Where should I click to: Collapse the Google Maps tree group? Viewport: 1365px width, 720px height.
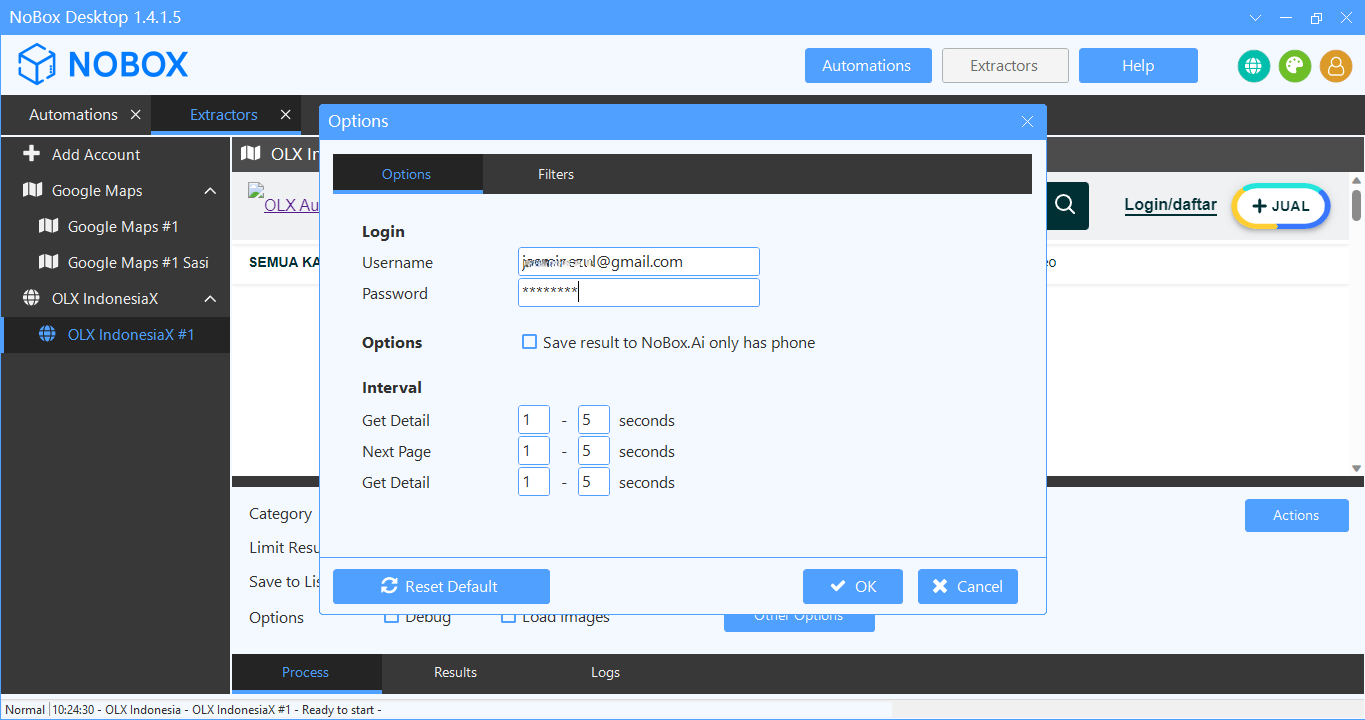pos(210,191)
